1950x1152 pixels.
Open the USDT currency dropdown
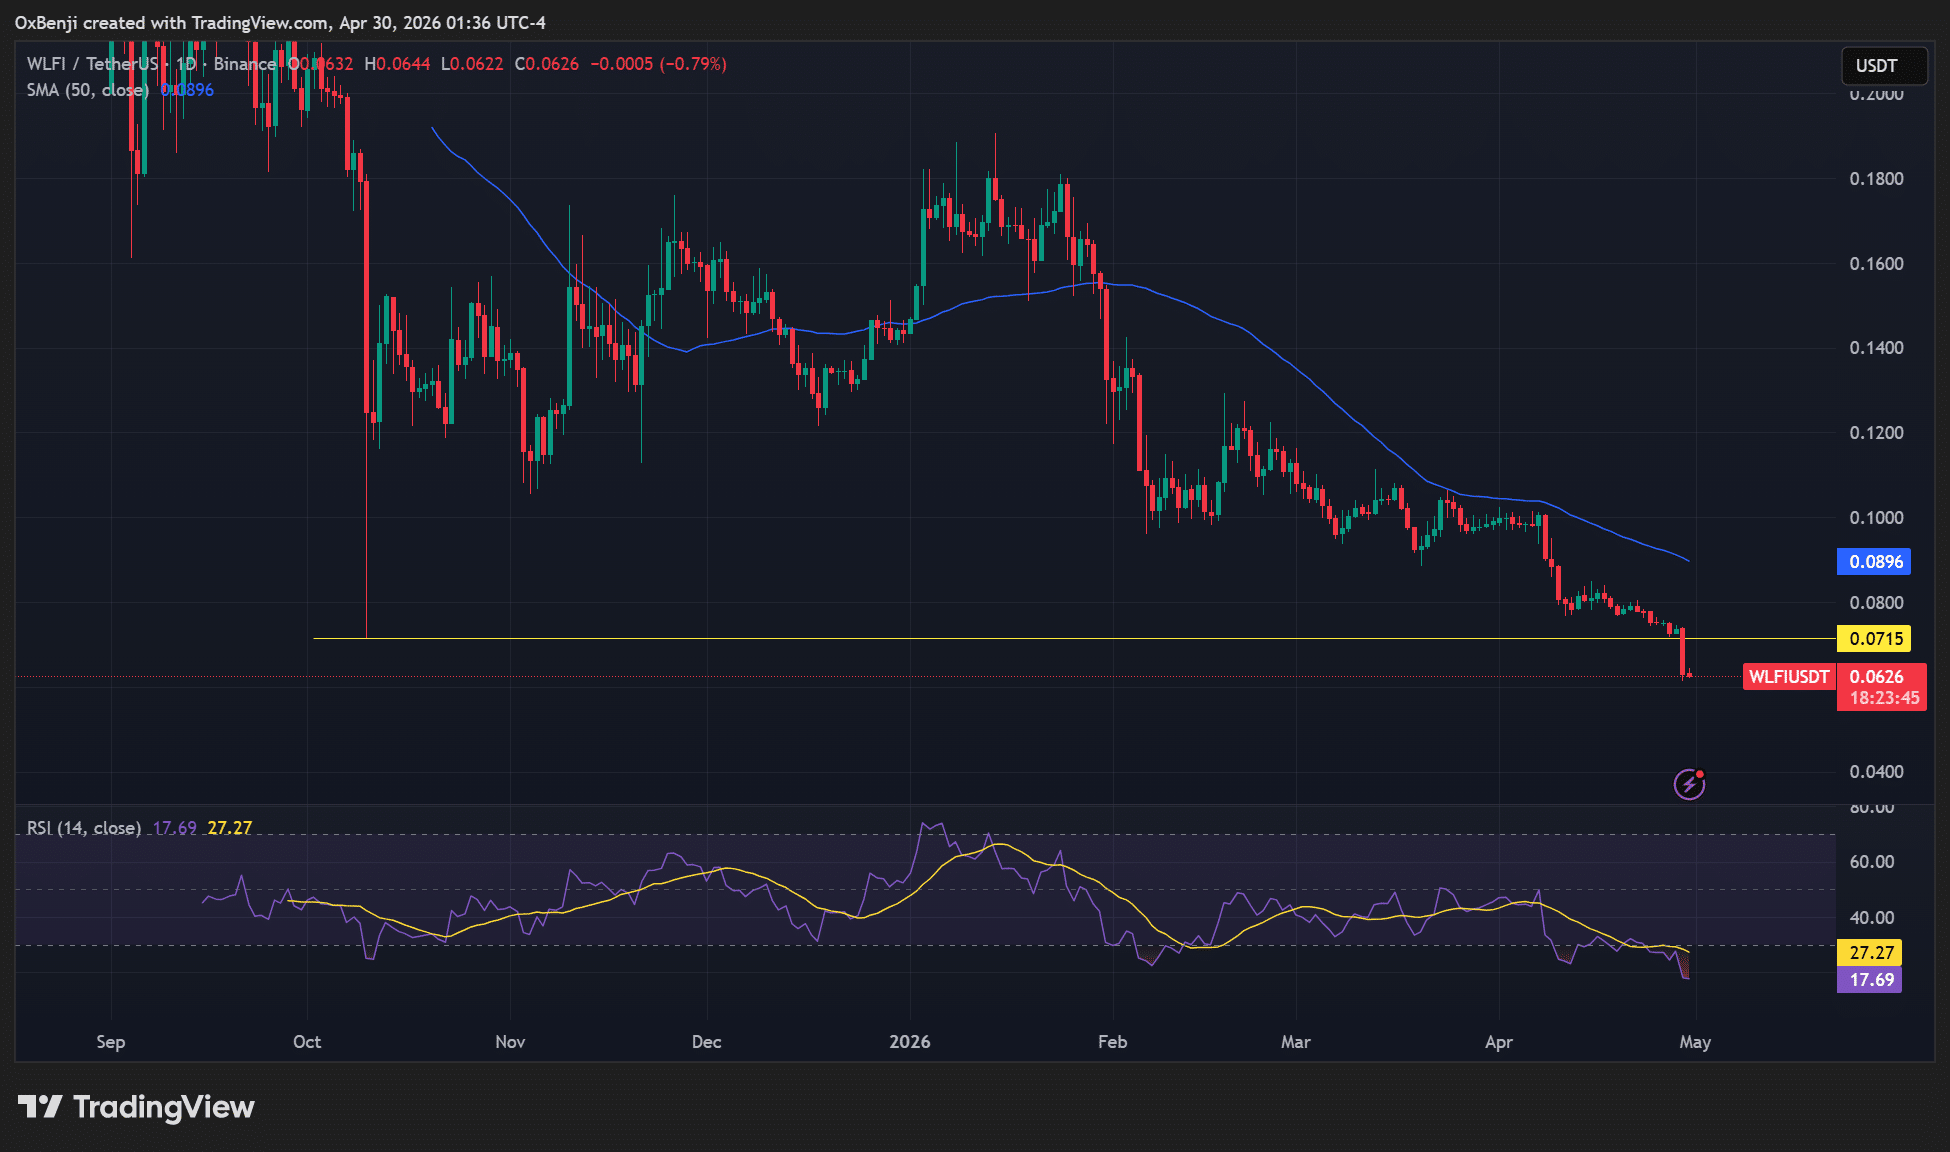(1883, 66)
